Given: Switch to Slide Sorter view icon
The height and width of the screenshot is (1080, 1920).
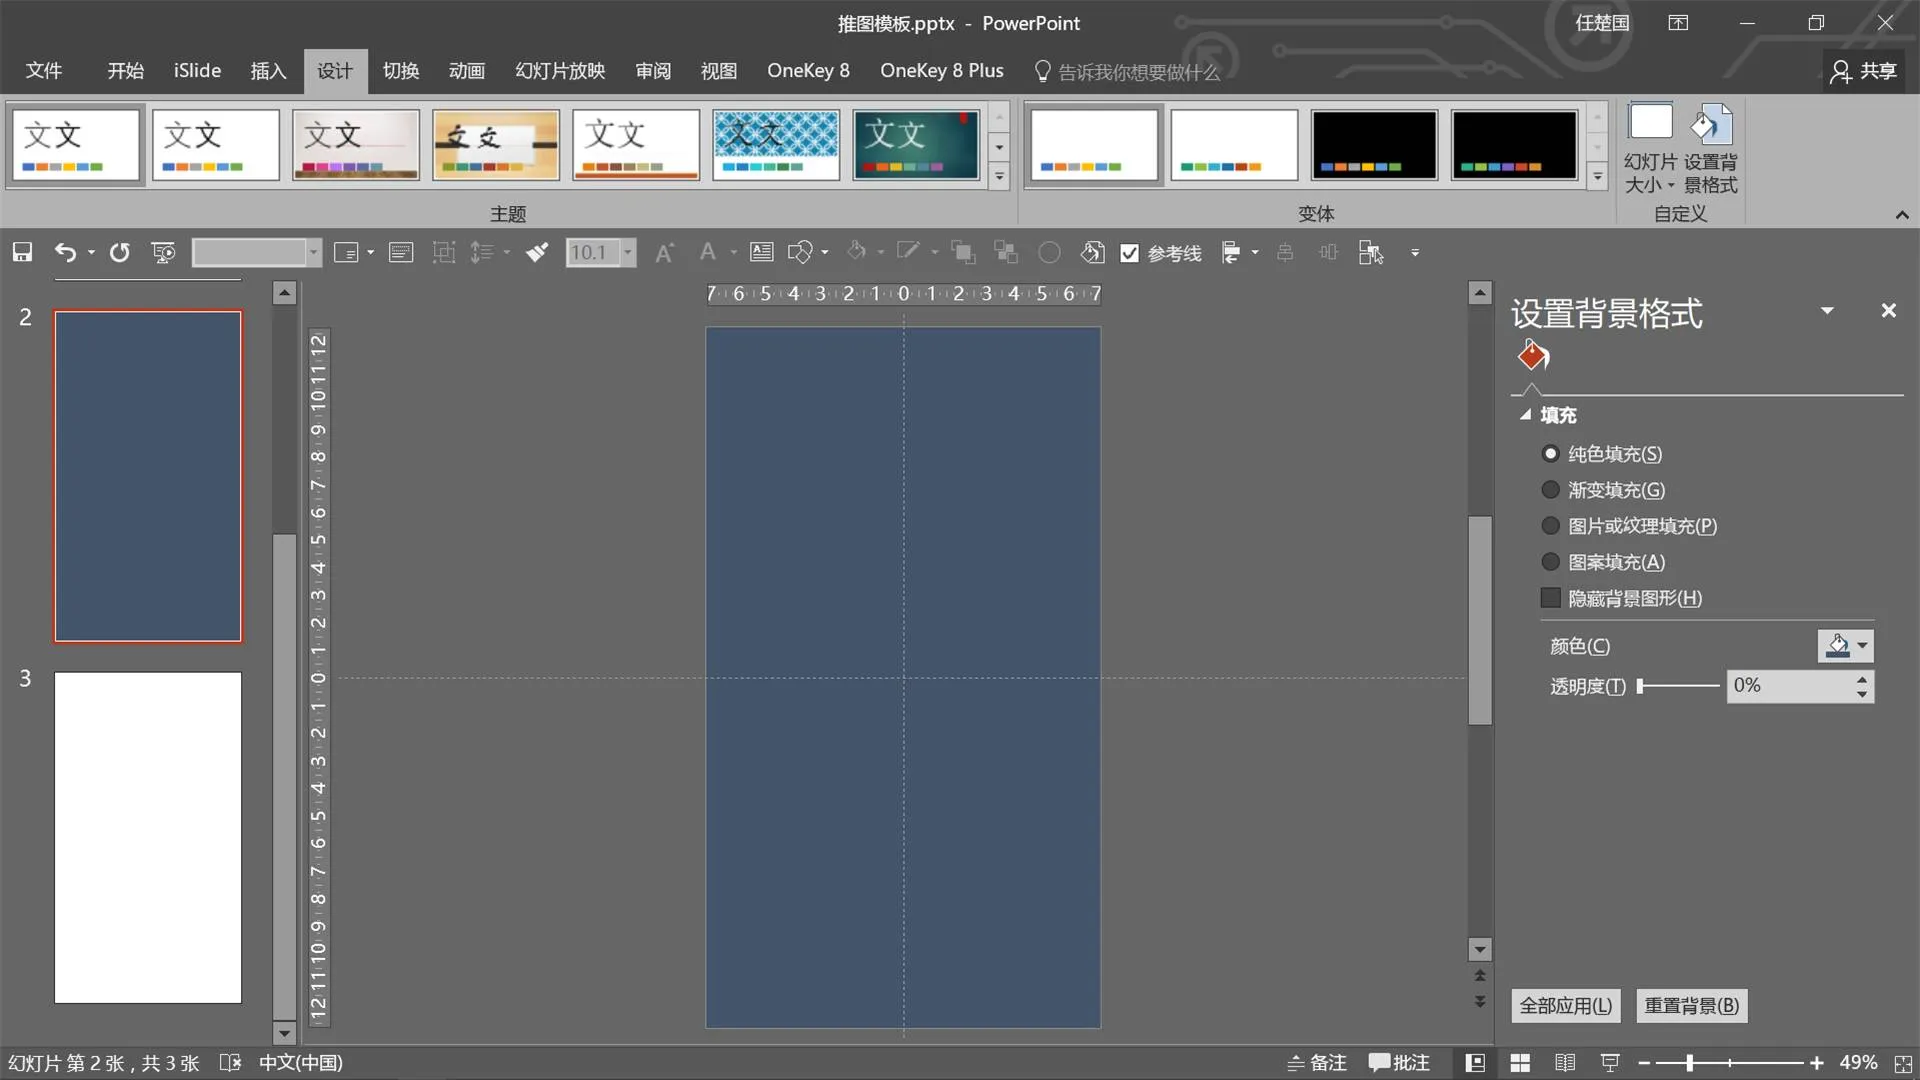Looking at the screenshot, I should coord(1519,1063).
